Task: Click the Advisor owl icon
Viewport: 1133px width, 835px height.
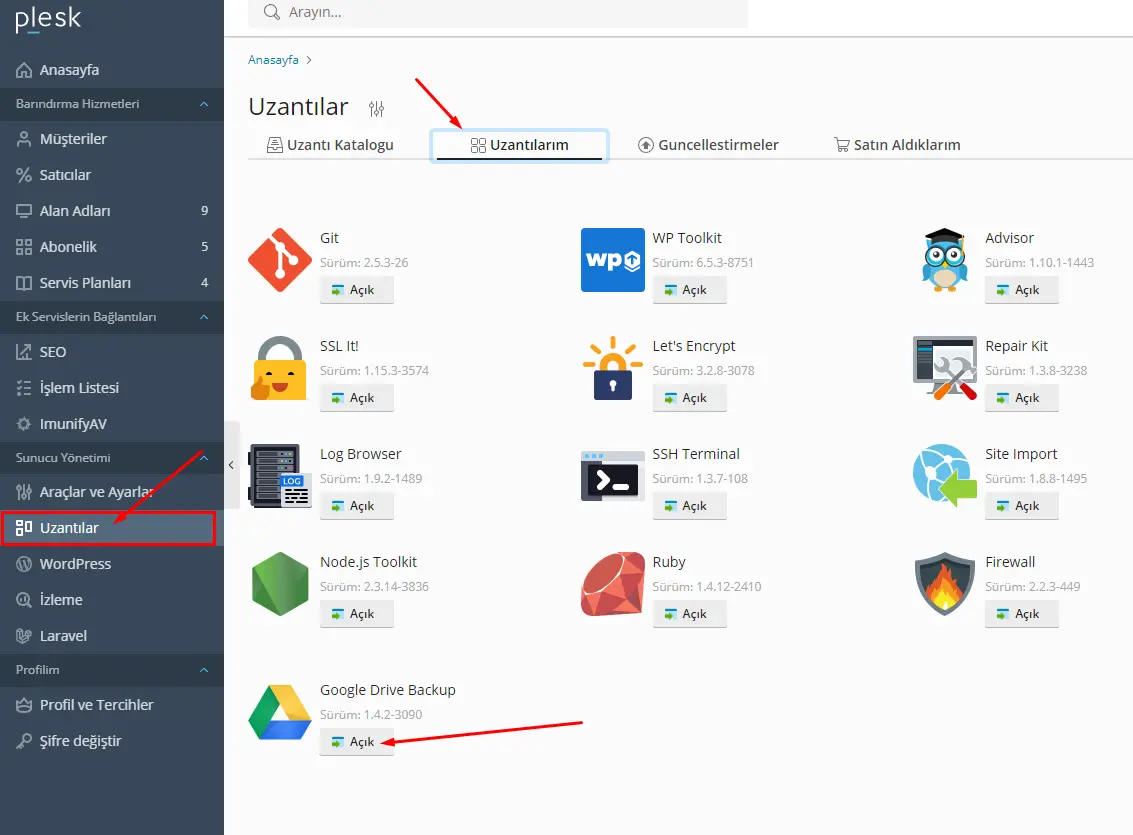Action: coord(944,260)
